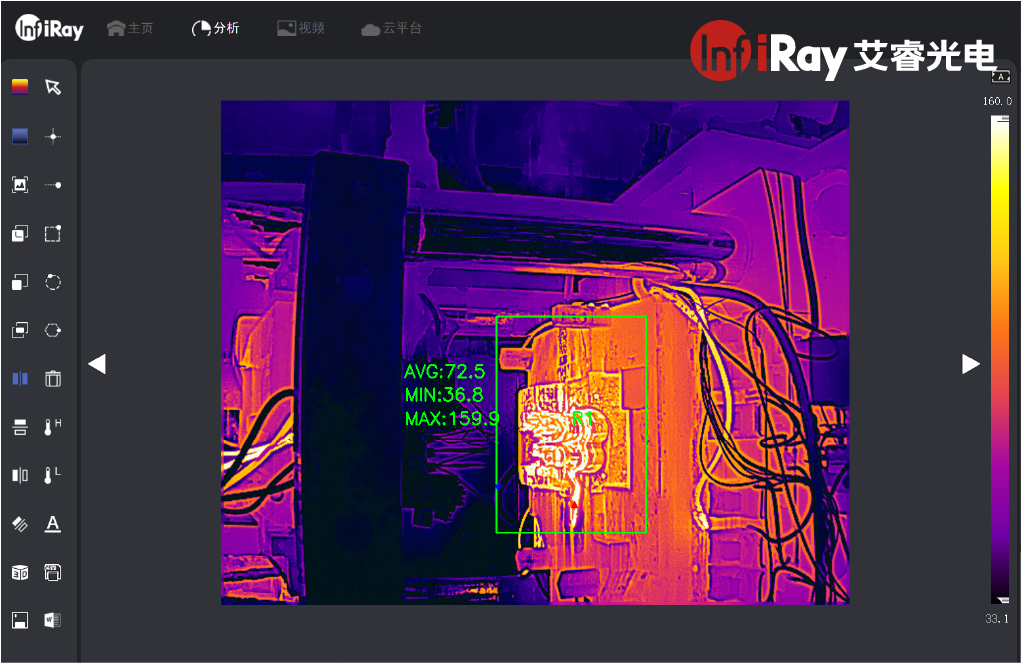Screen dimensions: 1021x663
Task: Toggle the highest temperature marker
Action: (53, 427)
